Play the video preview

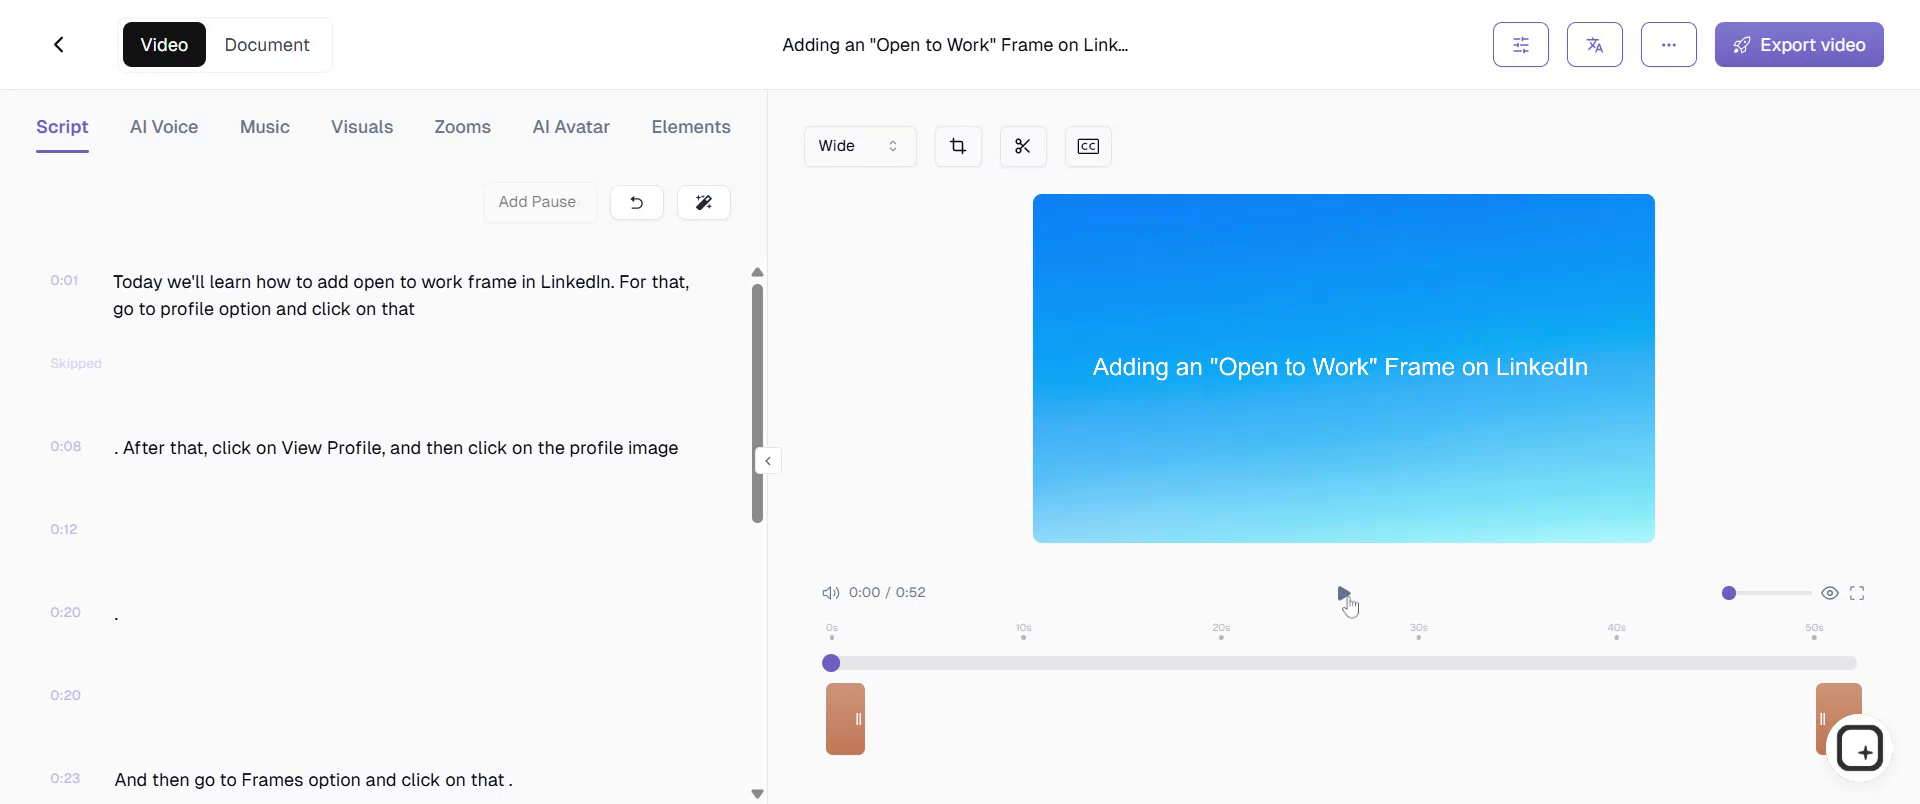click(1344, 593)
